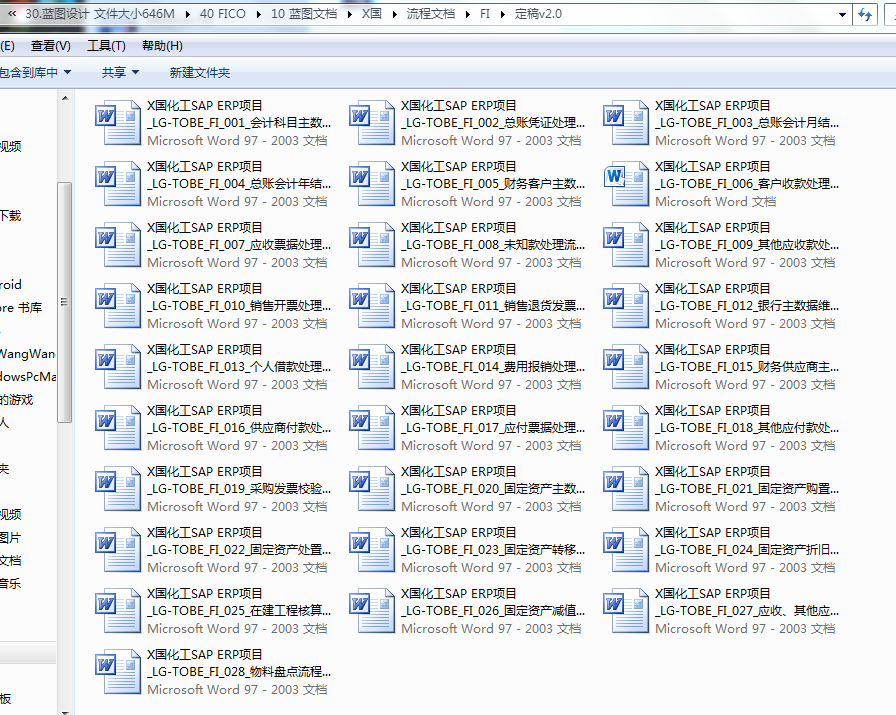Click the 新建文件夹 button
896x715 pixels.
tap(200, 73)
